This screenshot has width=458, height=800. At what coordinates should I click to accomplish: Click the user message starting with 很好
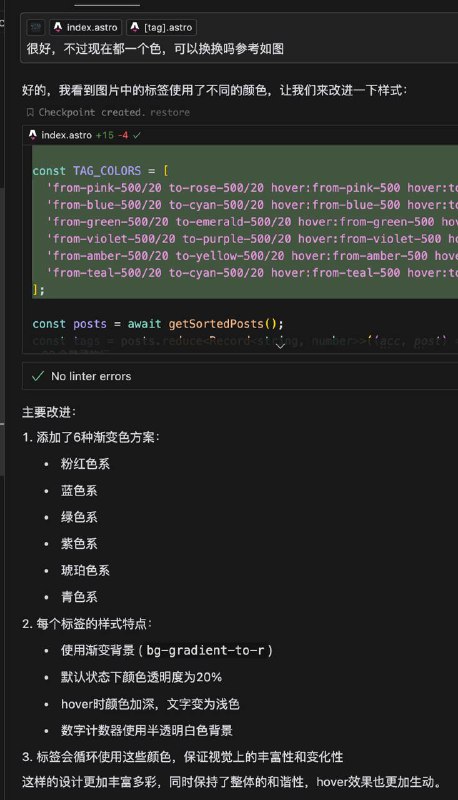coord(155,49)
